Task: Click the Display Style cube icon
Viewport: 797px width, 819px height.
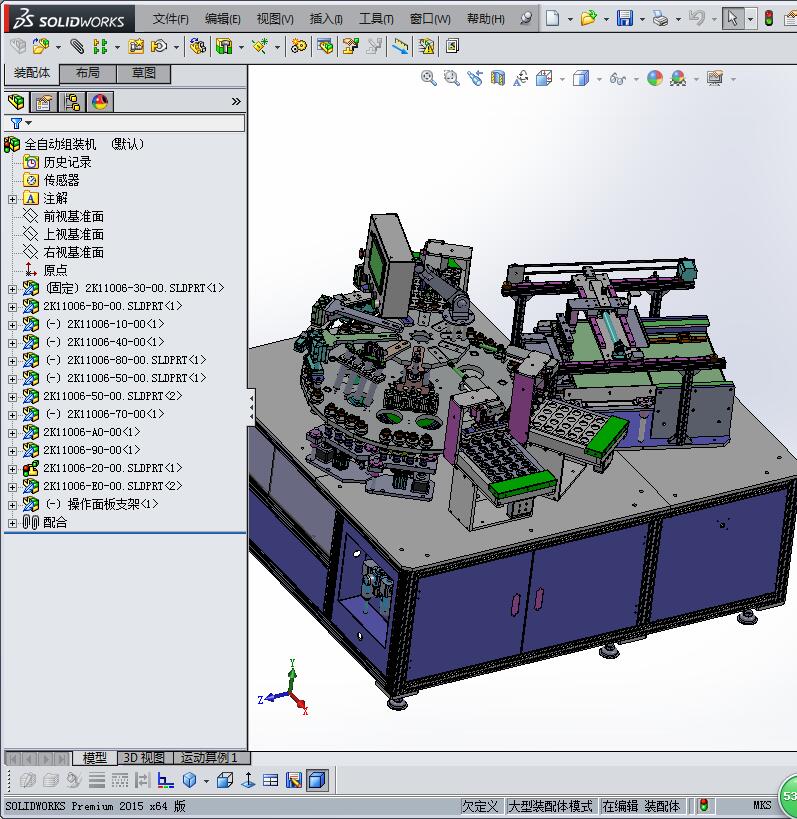Action: tap(581, 78)
